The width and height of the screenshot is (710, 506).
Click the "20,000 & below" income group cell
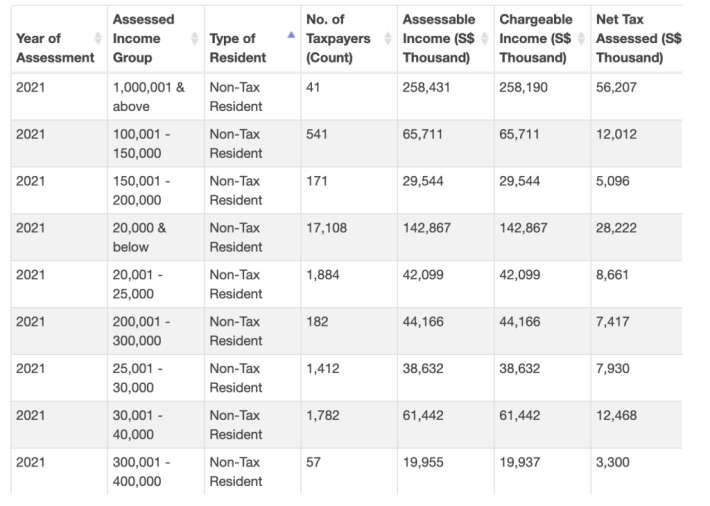click(140, 238)
